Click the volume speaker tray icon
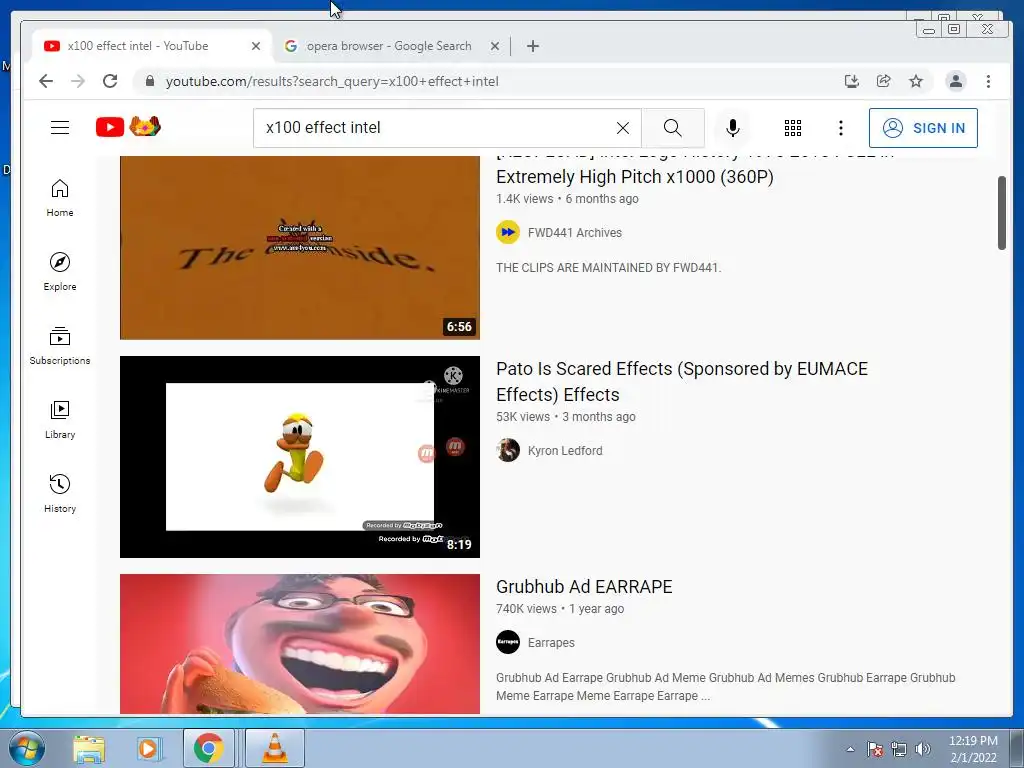The image size is (1024, 768). (x=923, y=750)
